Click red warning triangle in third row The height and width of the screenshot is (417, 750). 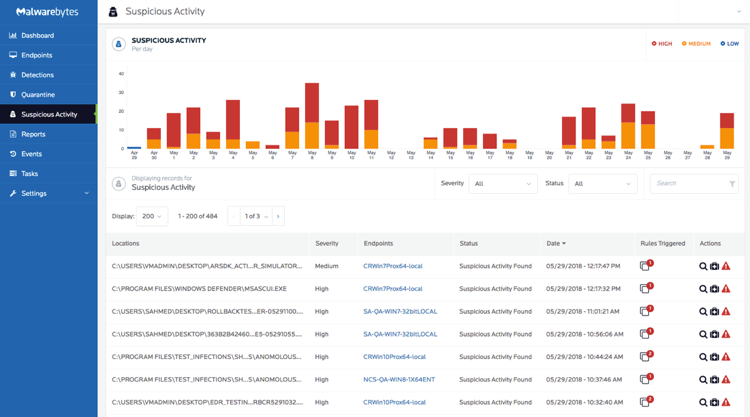coord(726,312)
